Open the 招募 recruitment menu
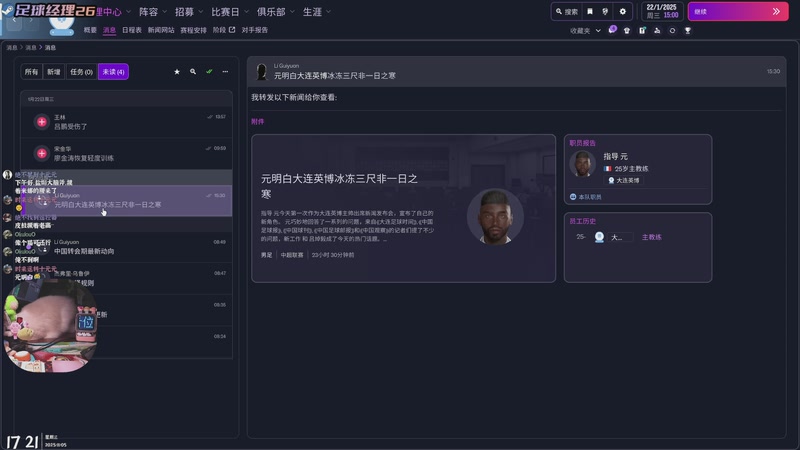This screenshot has width=800, height=450. (x=184, y=11)
